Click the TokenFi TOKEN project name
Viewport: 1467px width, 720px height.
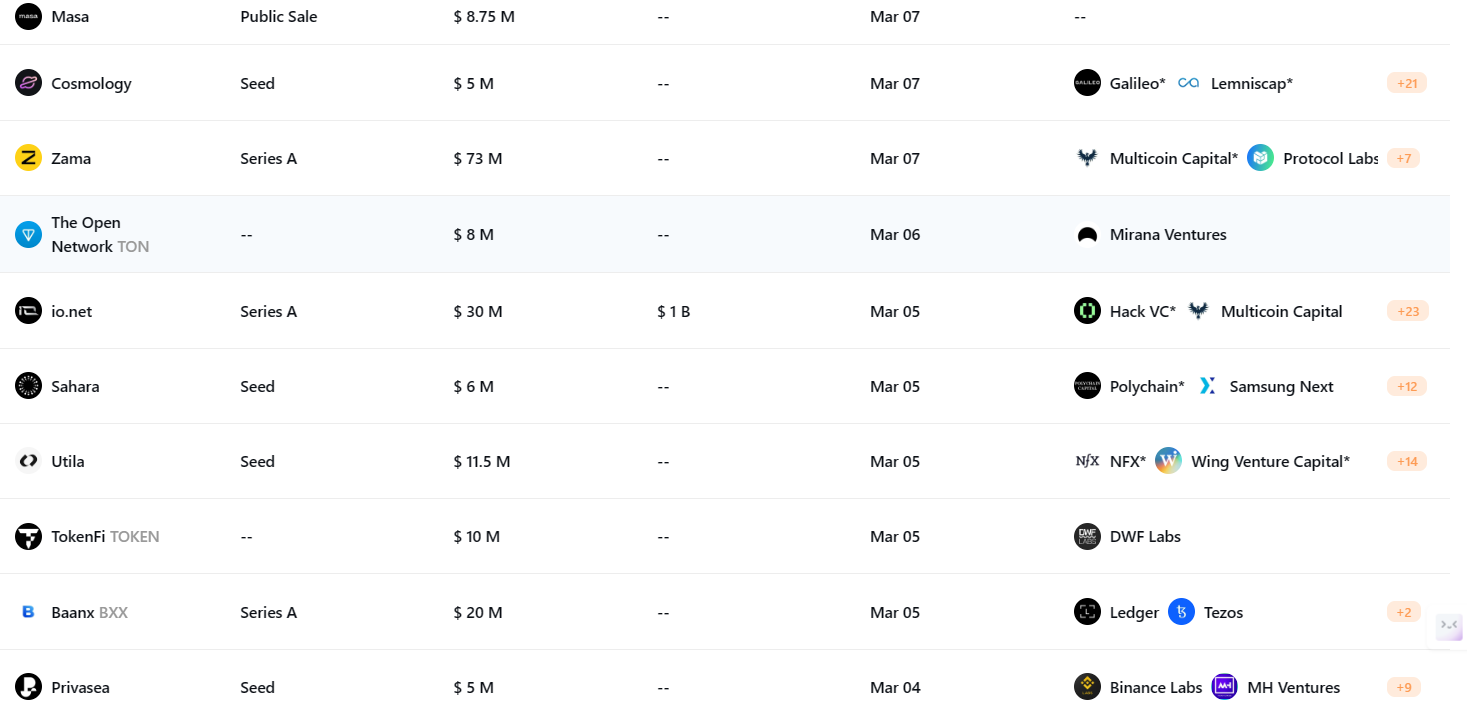pos(105,536)
